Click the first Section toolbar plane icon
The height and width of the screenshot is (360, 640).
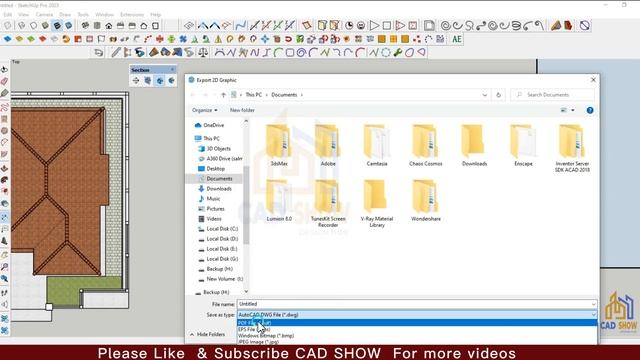tap(136, 81)
